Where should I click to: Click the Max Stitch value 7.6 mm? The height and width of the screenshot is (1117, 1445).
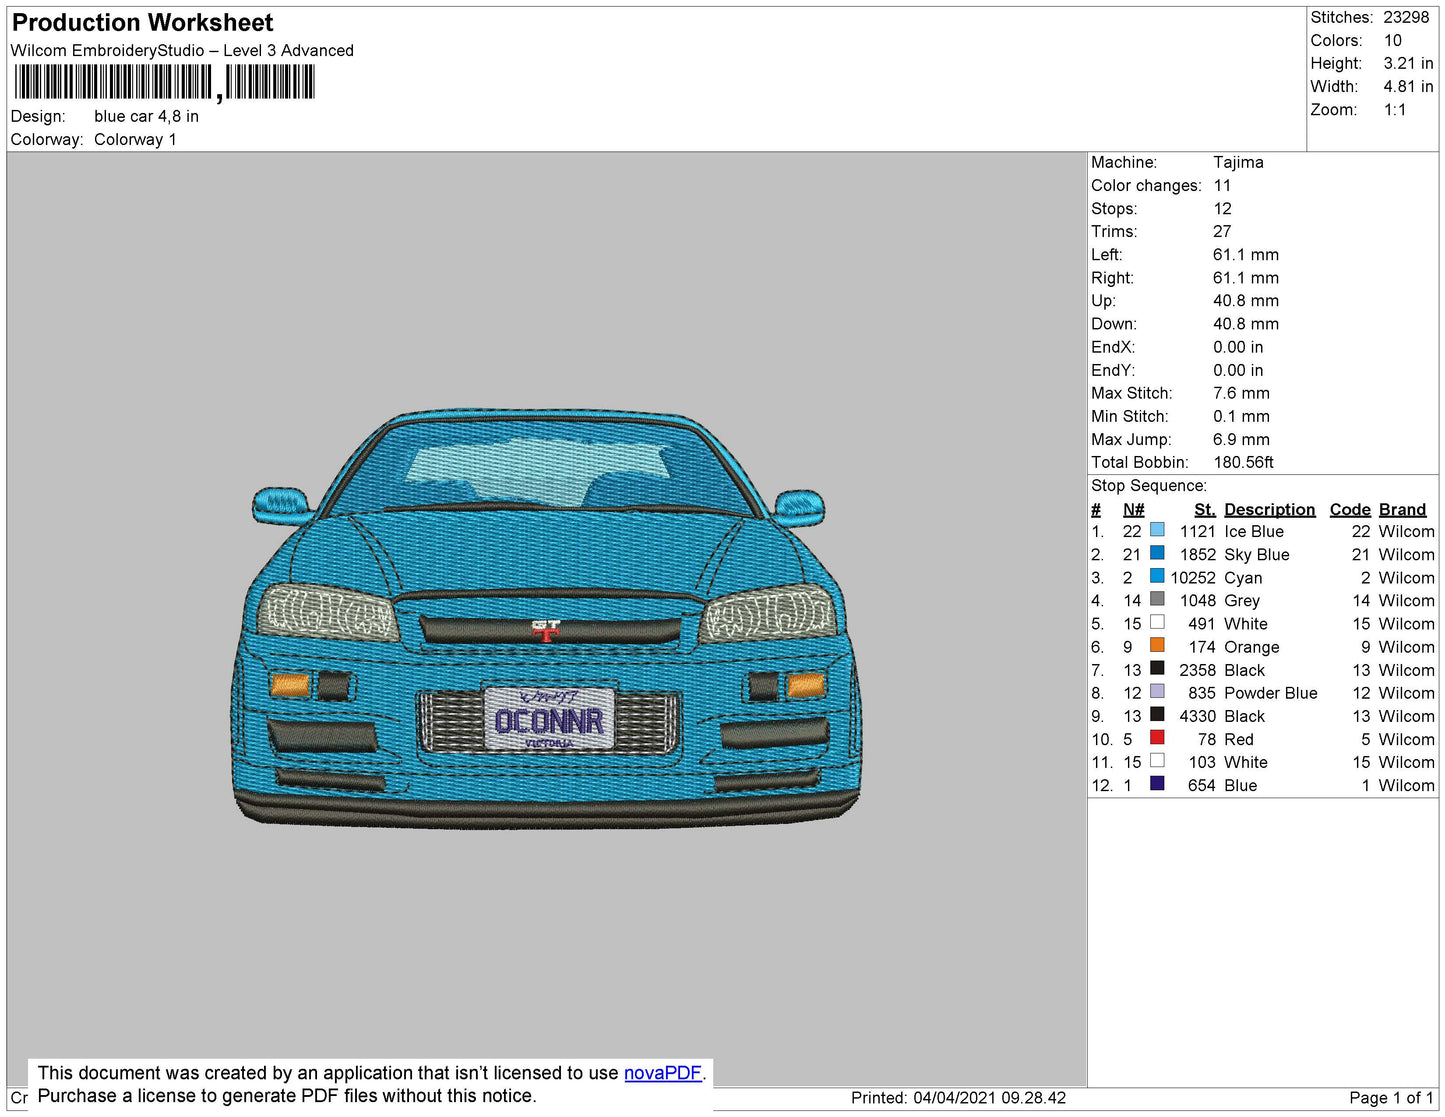click(x=1241, y=393)
